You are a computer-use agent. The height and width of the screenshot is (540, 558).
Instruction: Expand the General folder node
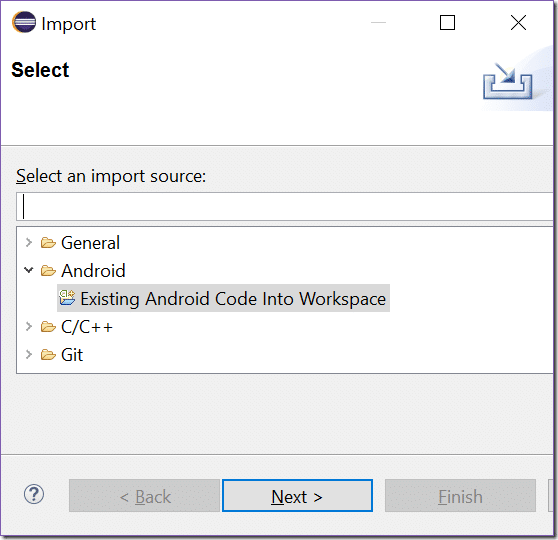29,242
